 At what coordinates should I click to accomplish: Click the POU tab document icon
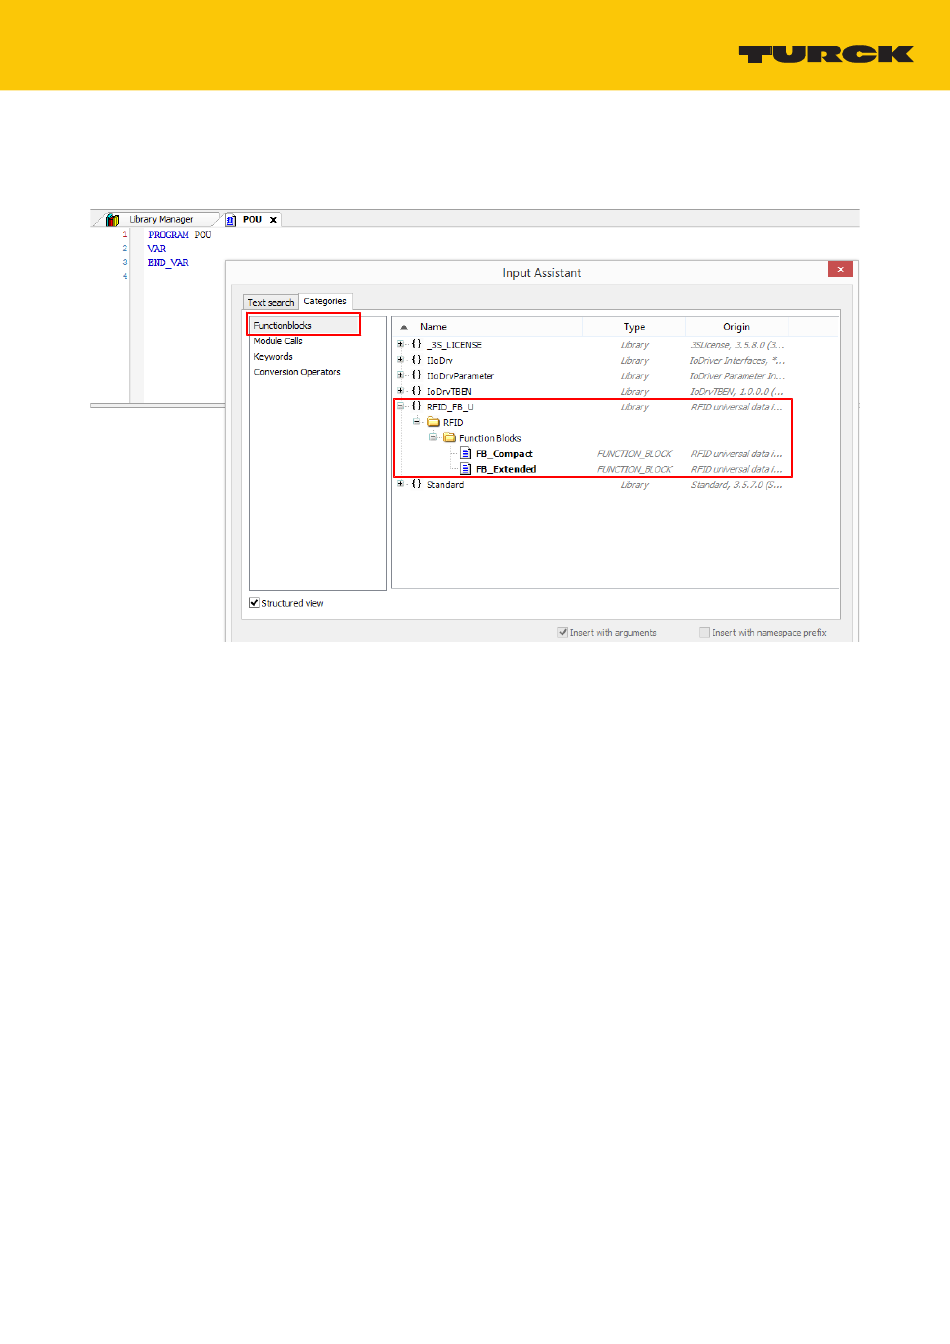tap(231, 220)
